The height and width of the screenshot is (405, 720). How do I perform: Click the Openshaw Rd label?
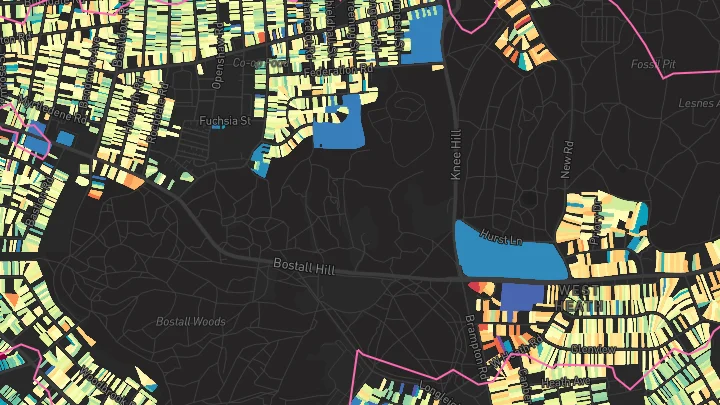[x=218, y=56]
